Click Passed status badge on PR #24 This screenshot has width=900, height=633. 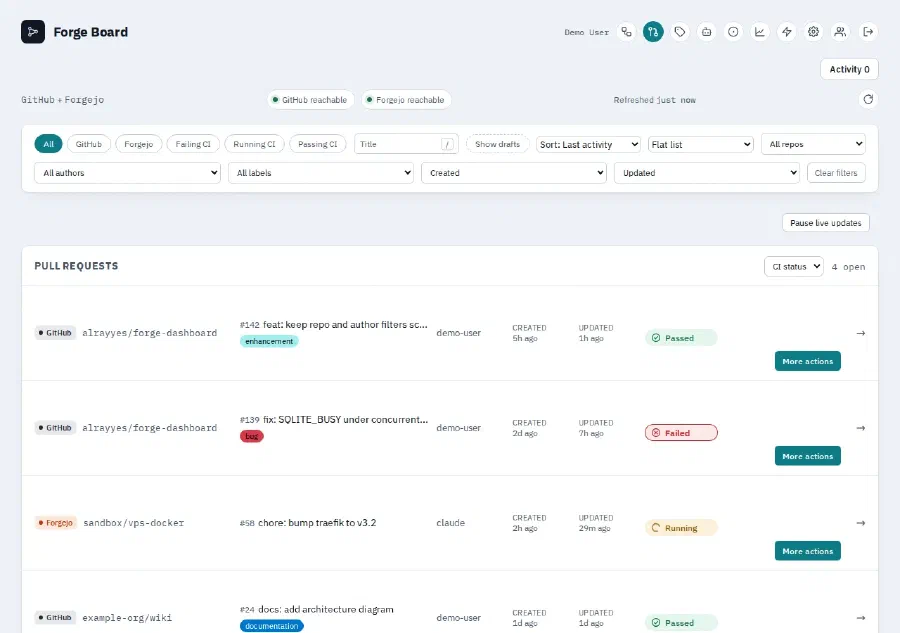pos(681,623)
